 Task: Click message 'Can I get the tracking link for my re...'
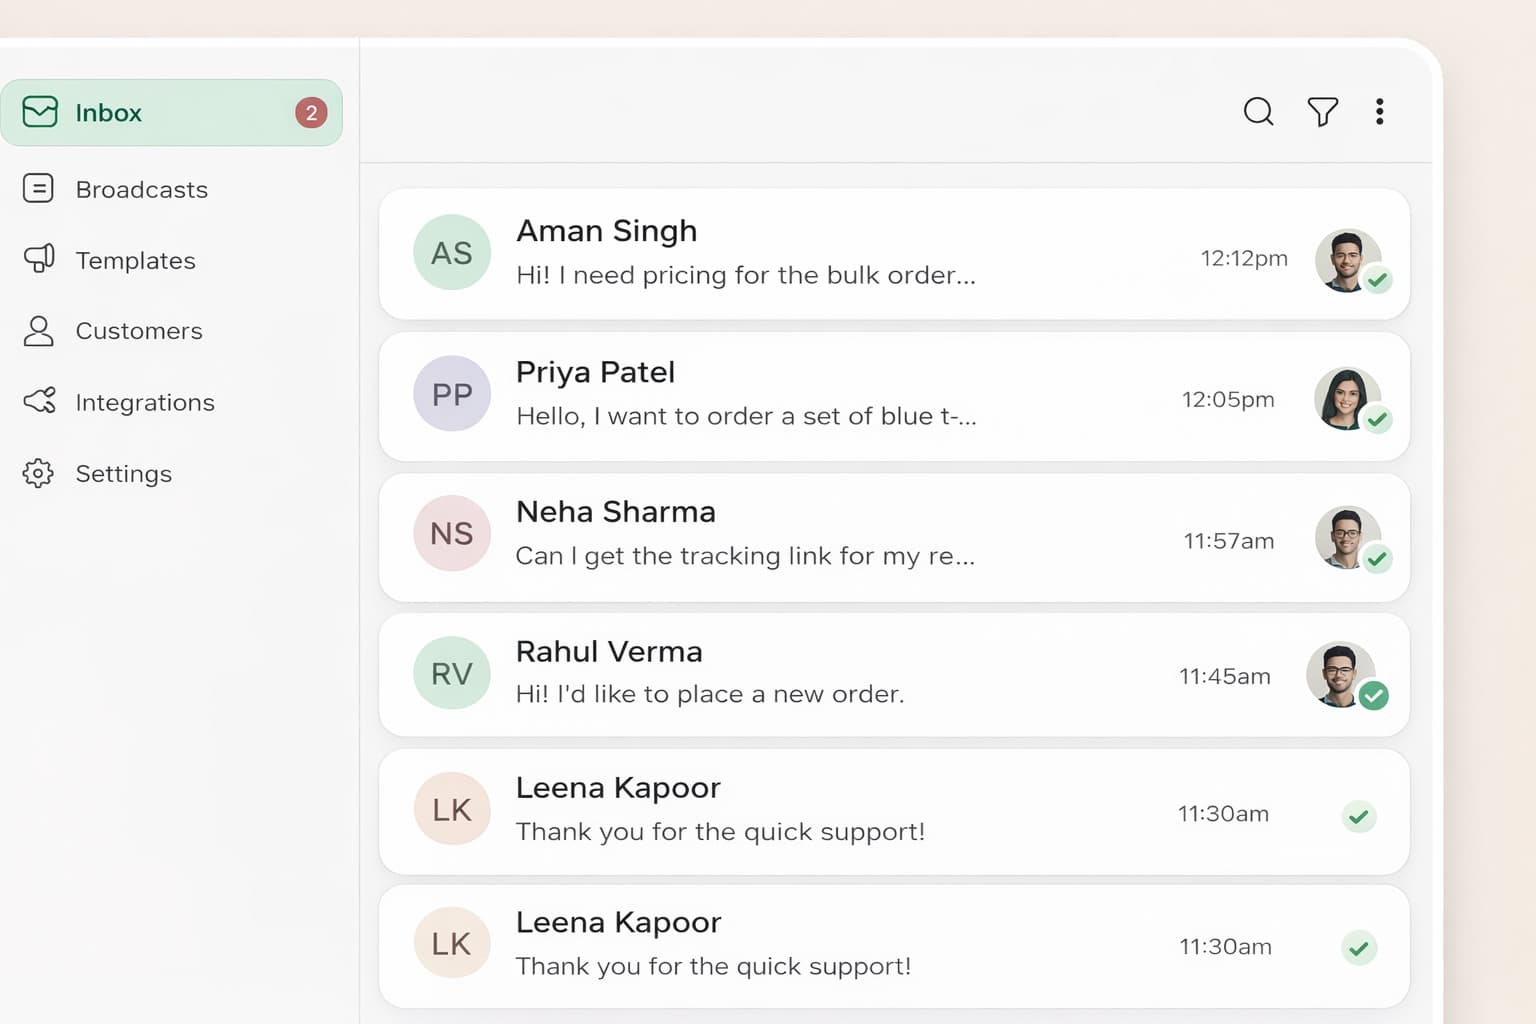click(x=745, y=555)
